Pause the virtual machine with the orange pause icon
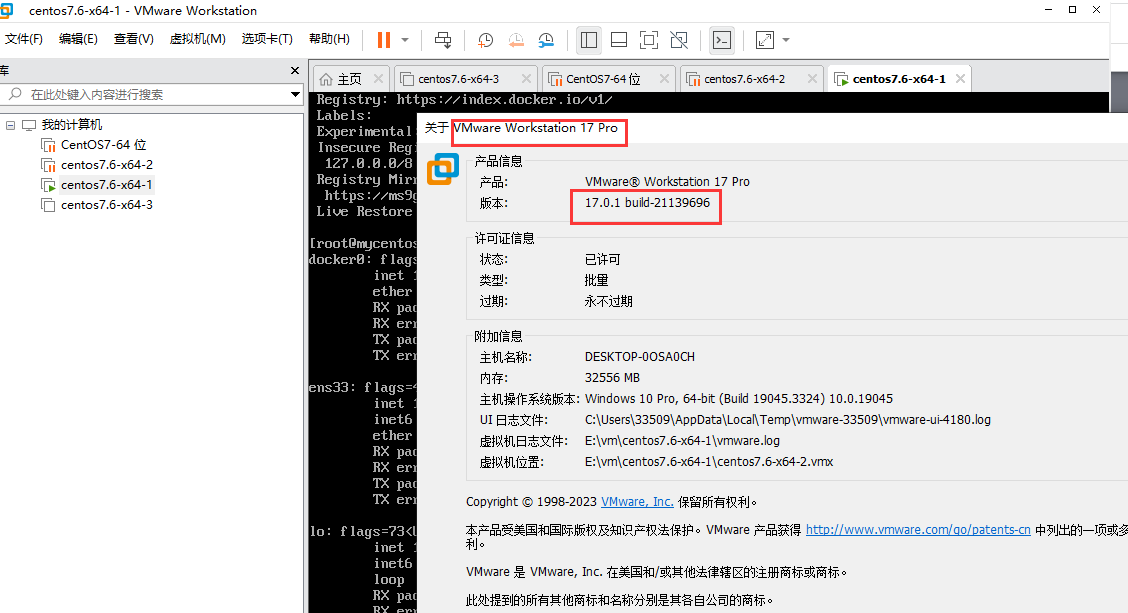 (x=383, y=40)
